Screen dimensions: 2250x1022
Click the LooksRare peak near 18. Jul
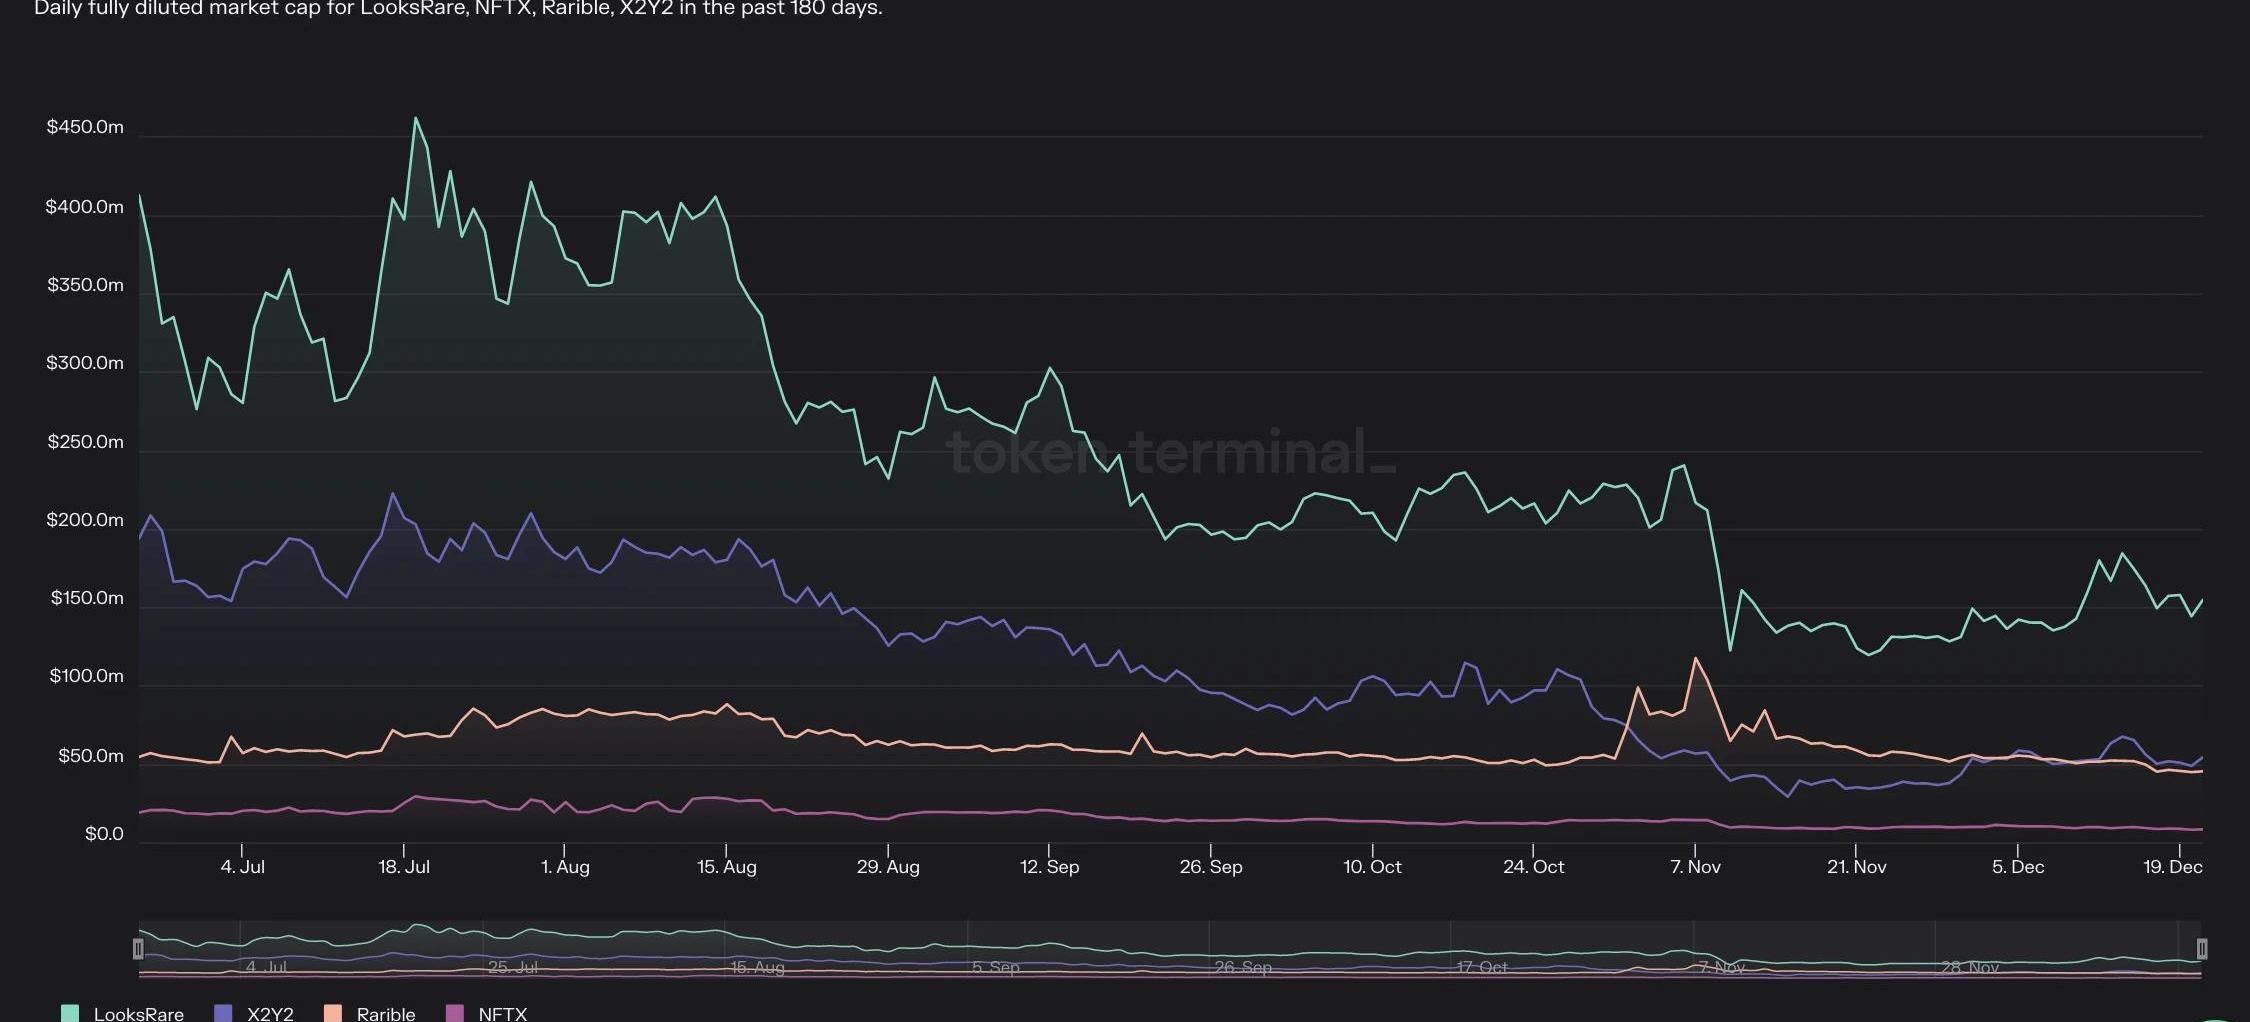tap(416, 118)
